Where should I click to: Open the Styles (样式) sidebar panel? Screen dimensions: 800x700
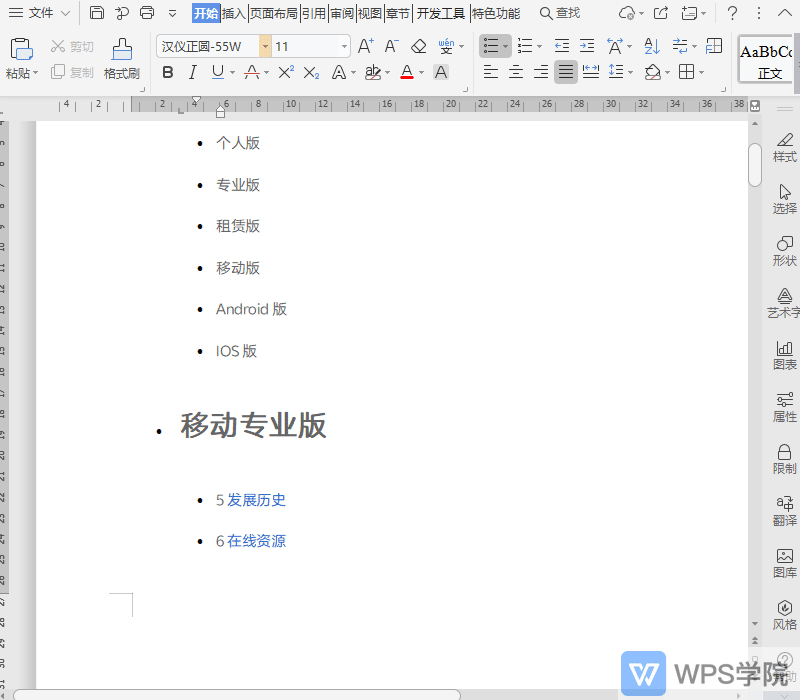tap(784, 147)
